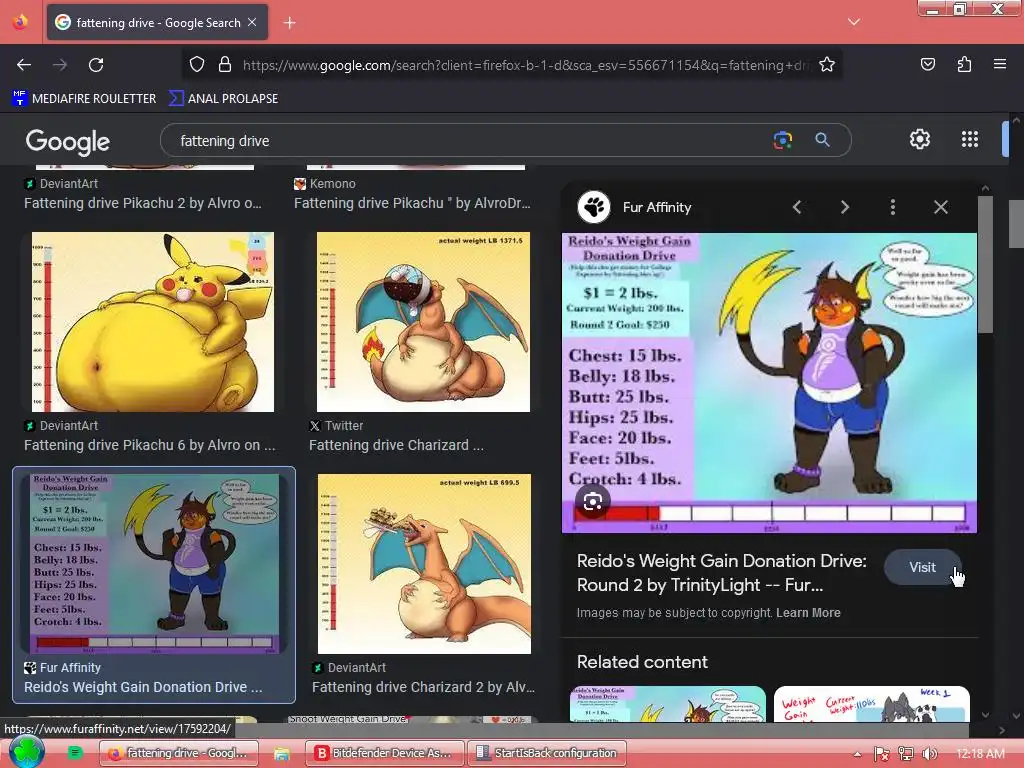Open the Firefox application hamburger menu

(1000, 64)
